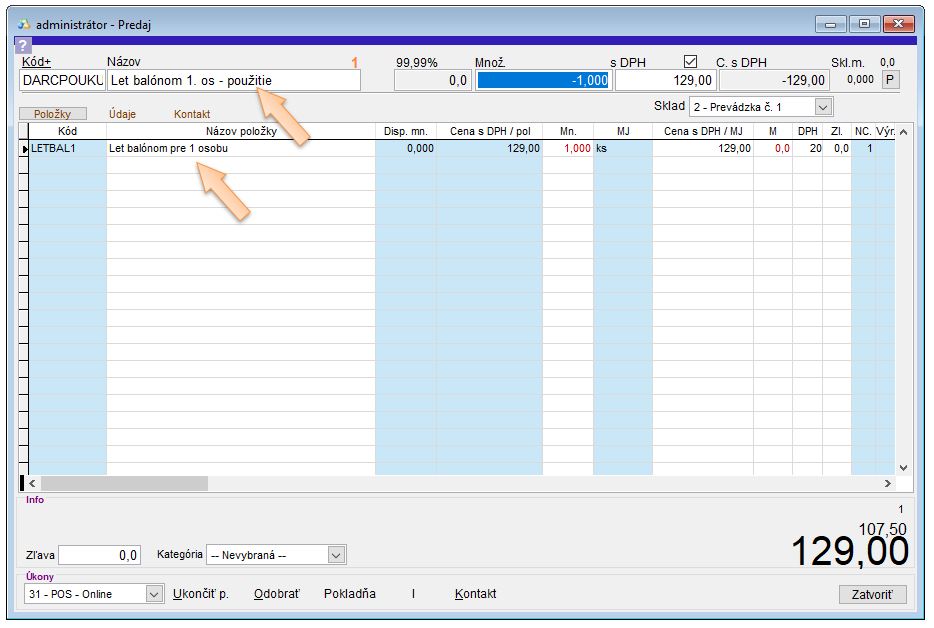Click the row indicator arrow for LETBAL1
The image size is (934, 628).
point(24,148)
